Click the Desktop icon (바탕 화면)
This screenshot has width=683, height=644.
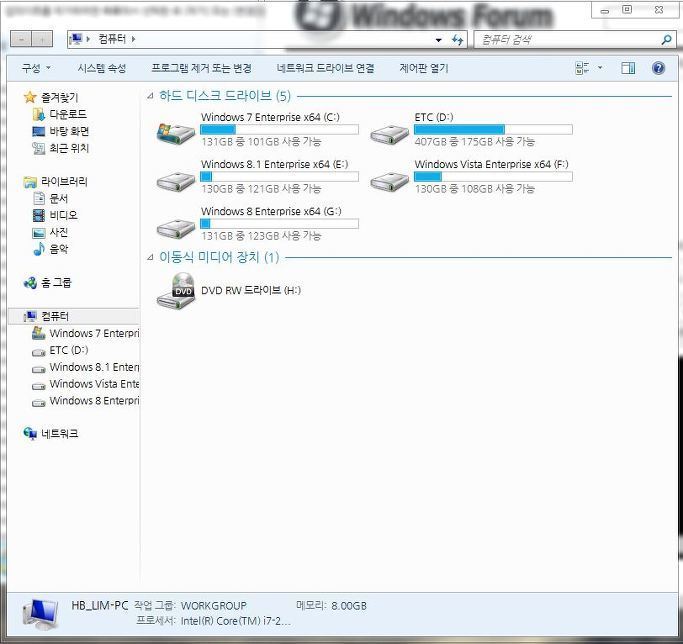[x=39, y=131]
